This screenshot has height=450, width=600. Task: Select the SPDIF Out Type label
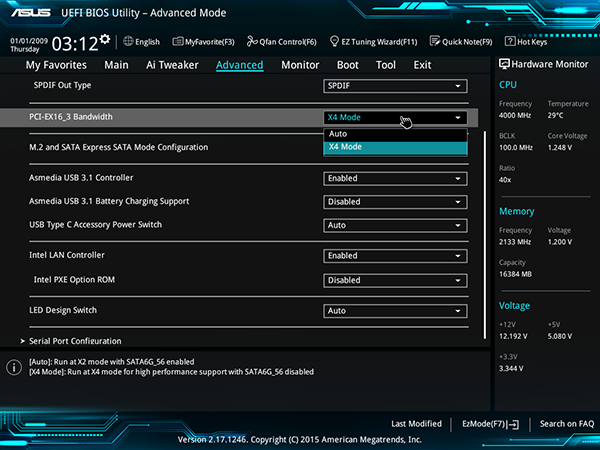tap(62, 85)
